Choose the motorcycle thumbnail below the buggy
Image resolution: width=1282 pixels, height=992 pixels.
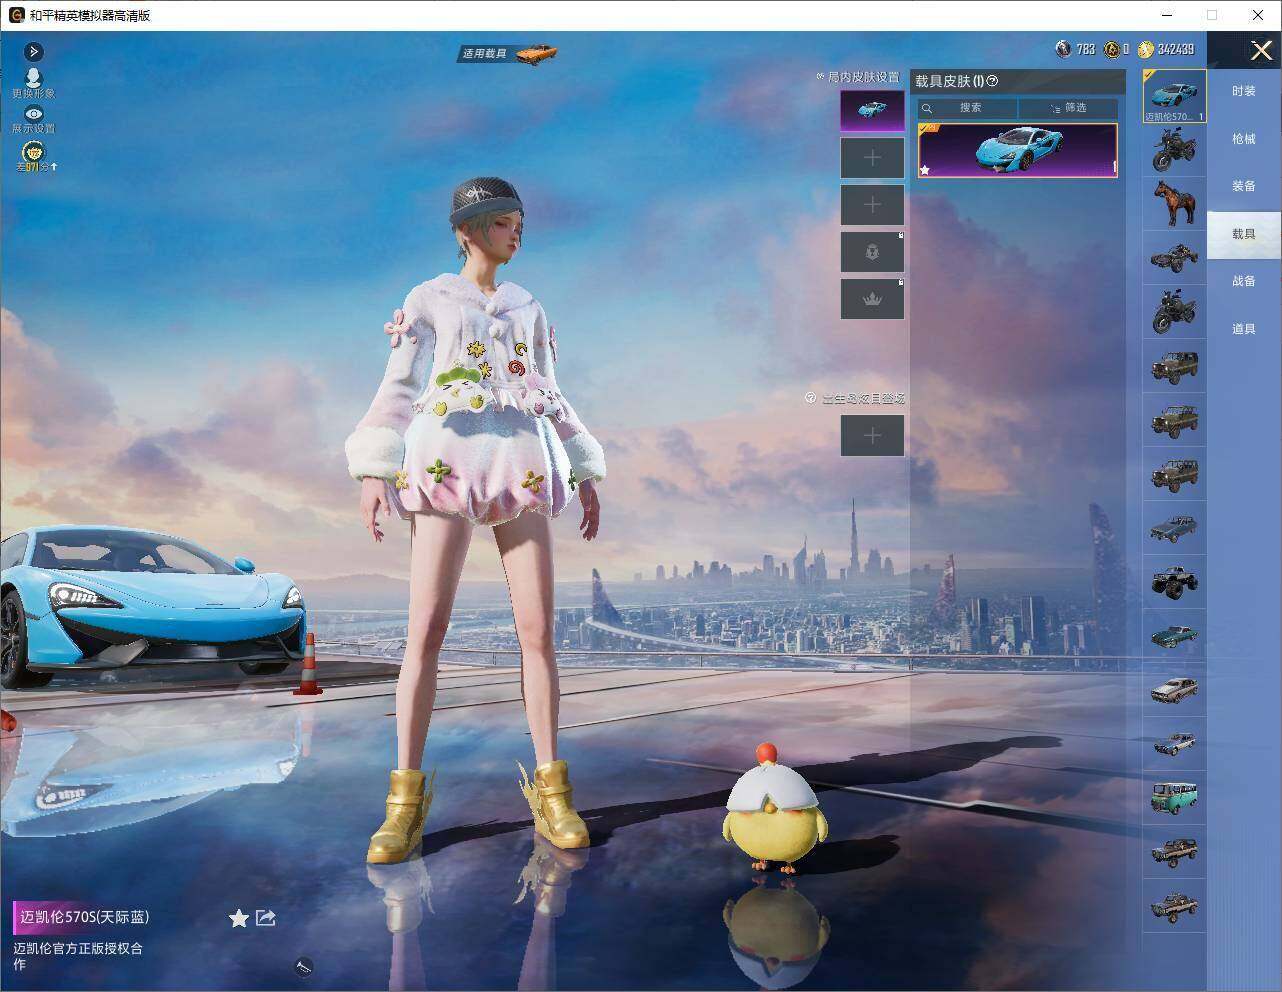(1174, 311)
